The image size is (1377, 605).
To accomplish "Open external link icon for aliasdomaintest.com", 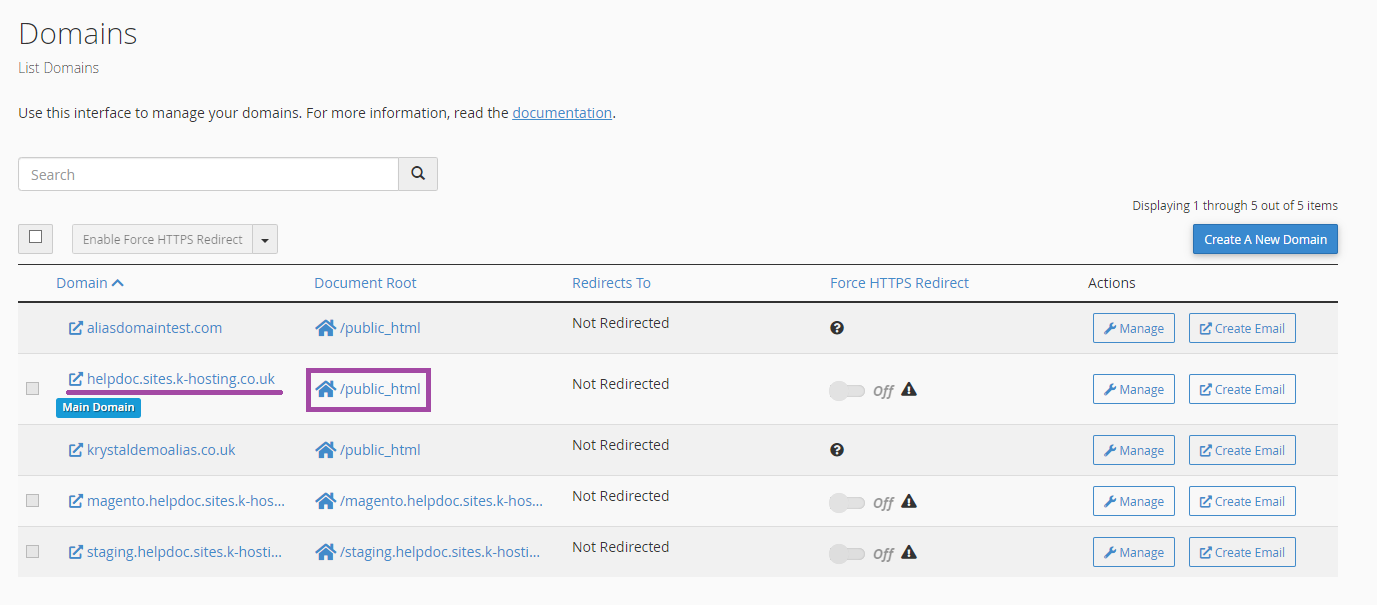I will (x=75, y=328).
